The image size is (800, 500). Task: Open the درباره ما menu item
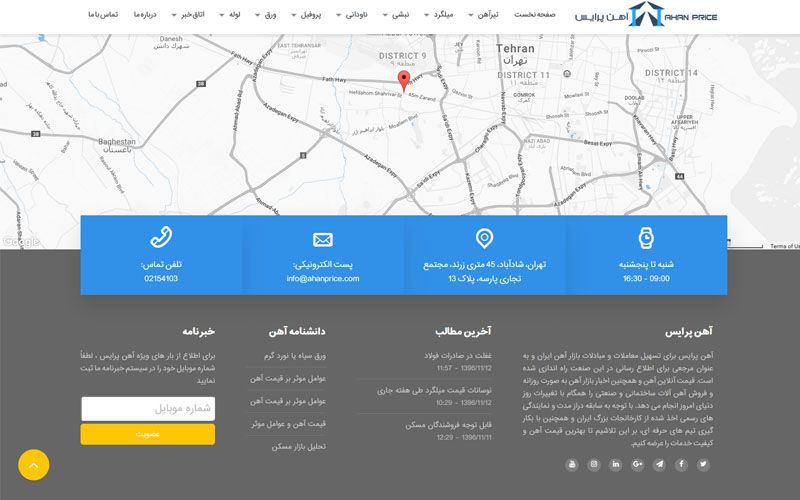click(145, 15)
